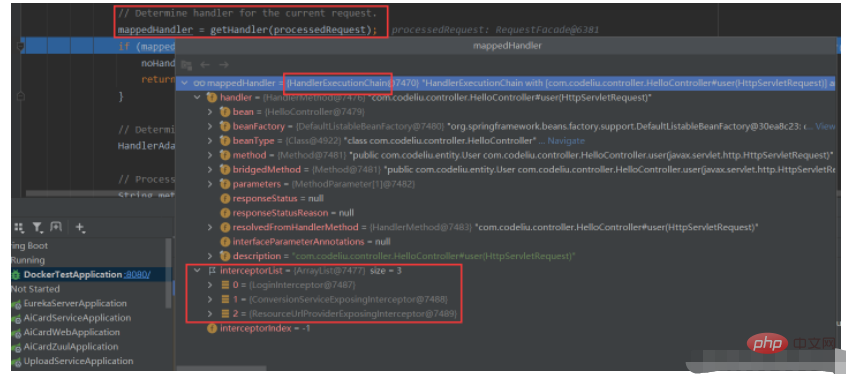Image resolution: width=846 pixels, height=376 pixels.
Task: Click the field icon next to method
Action: pos(225,155)
